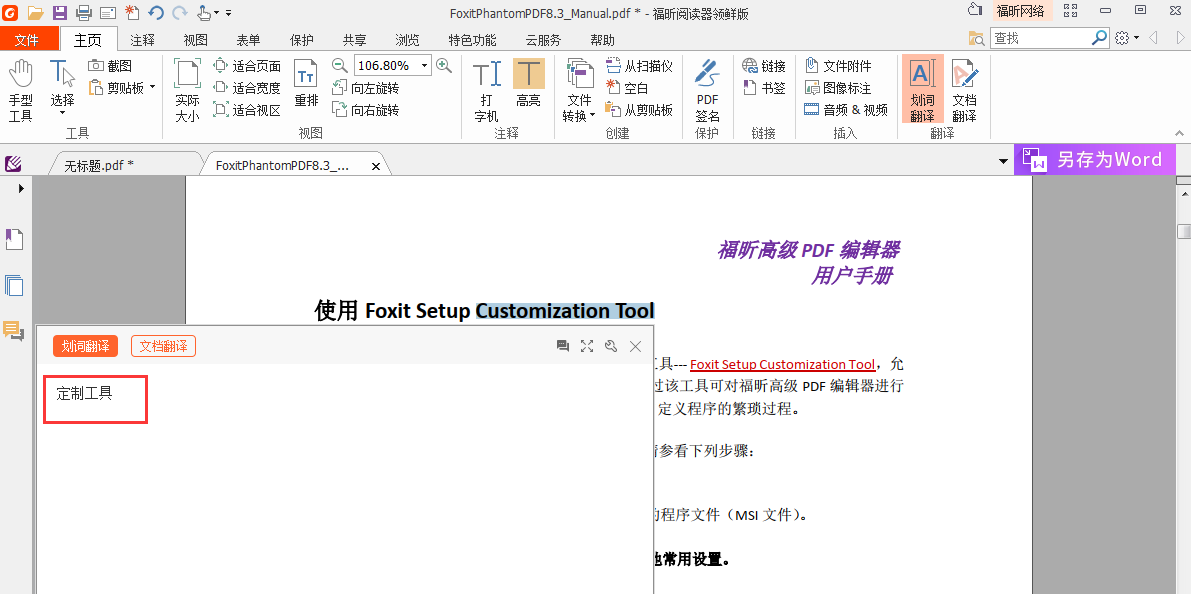Screen dimensions: 1191x594
Task: Click the vertical scrollbar thumb
Action: click(1183, 231)
